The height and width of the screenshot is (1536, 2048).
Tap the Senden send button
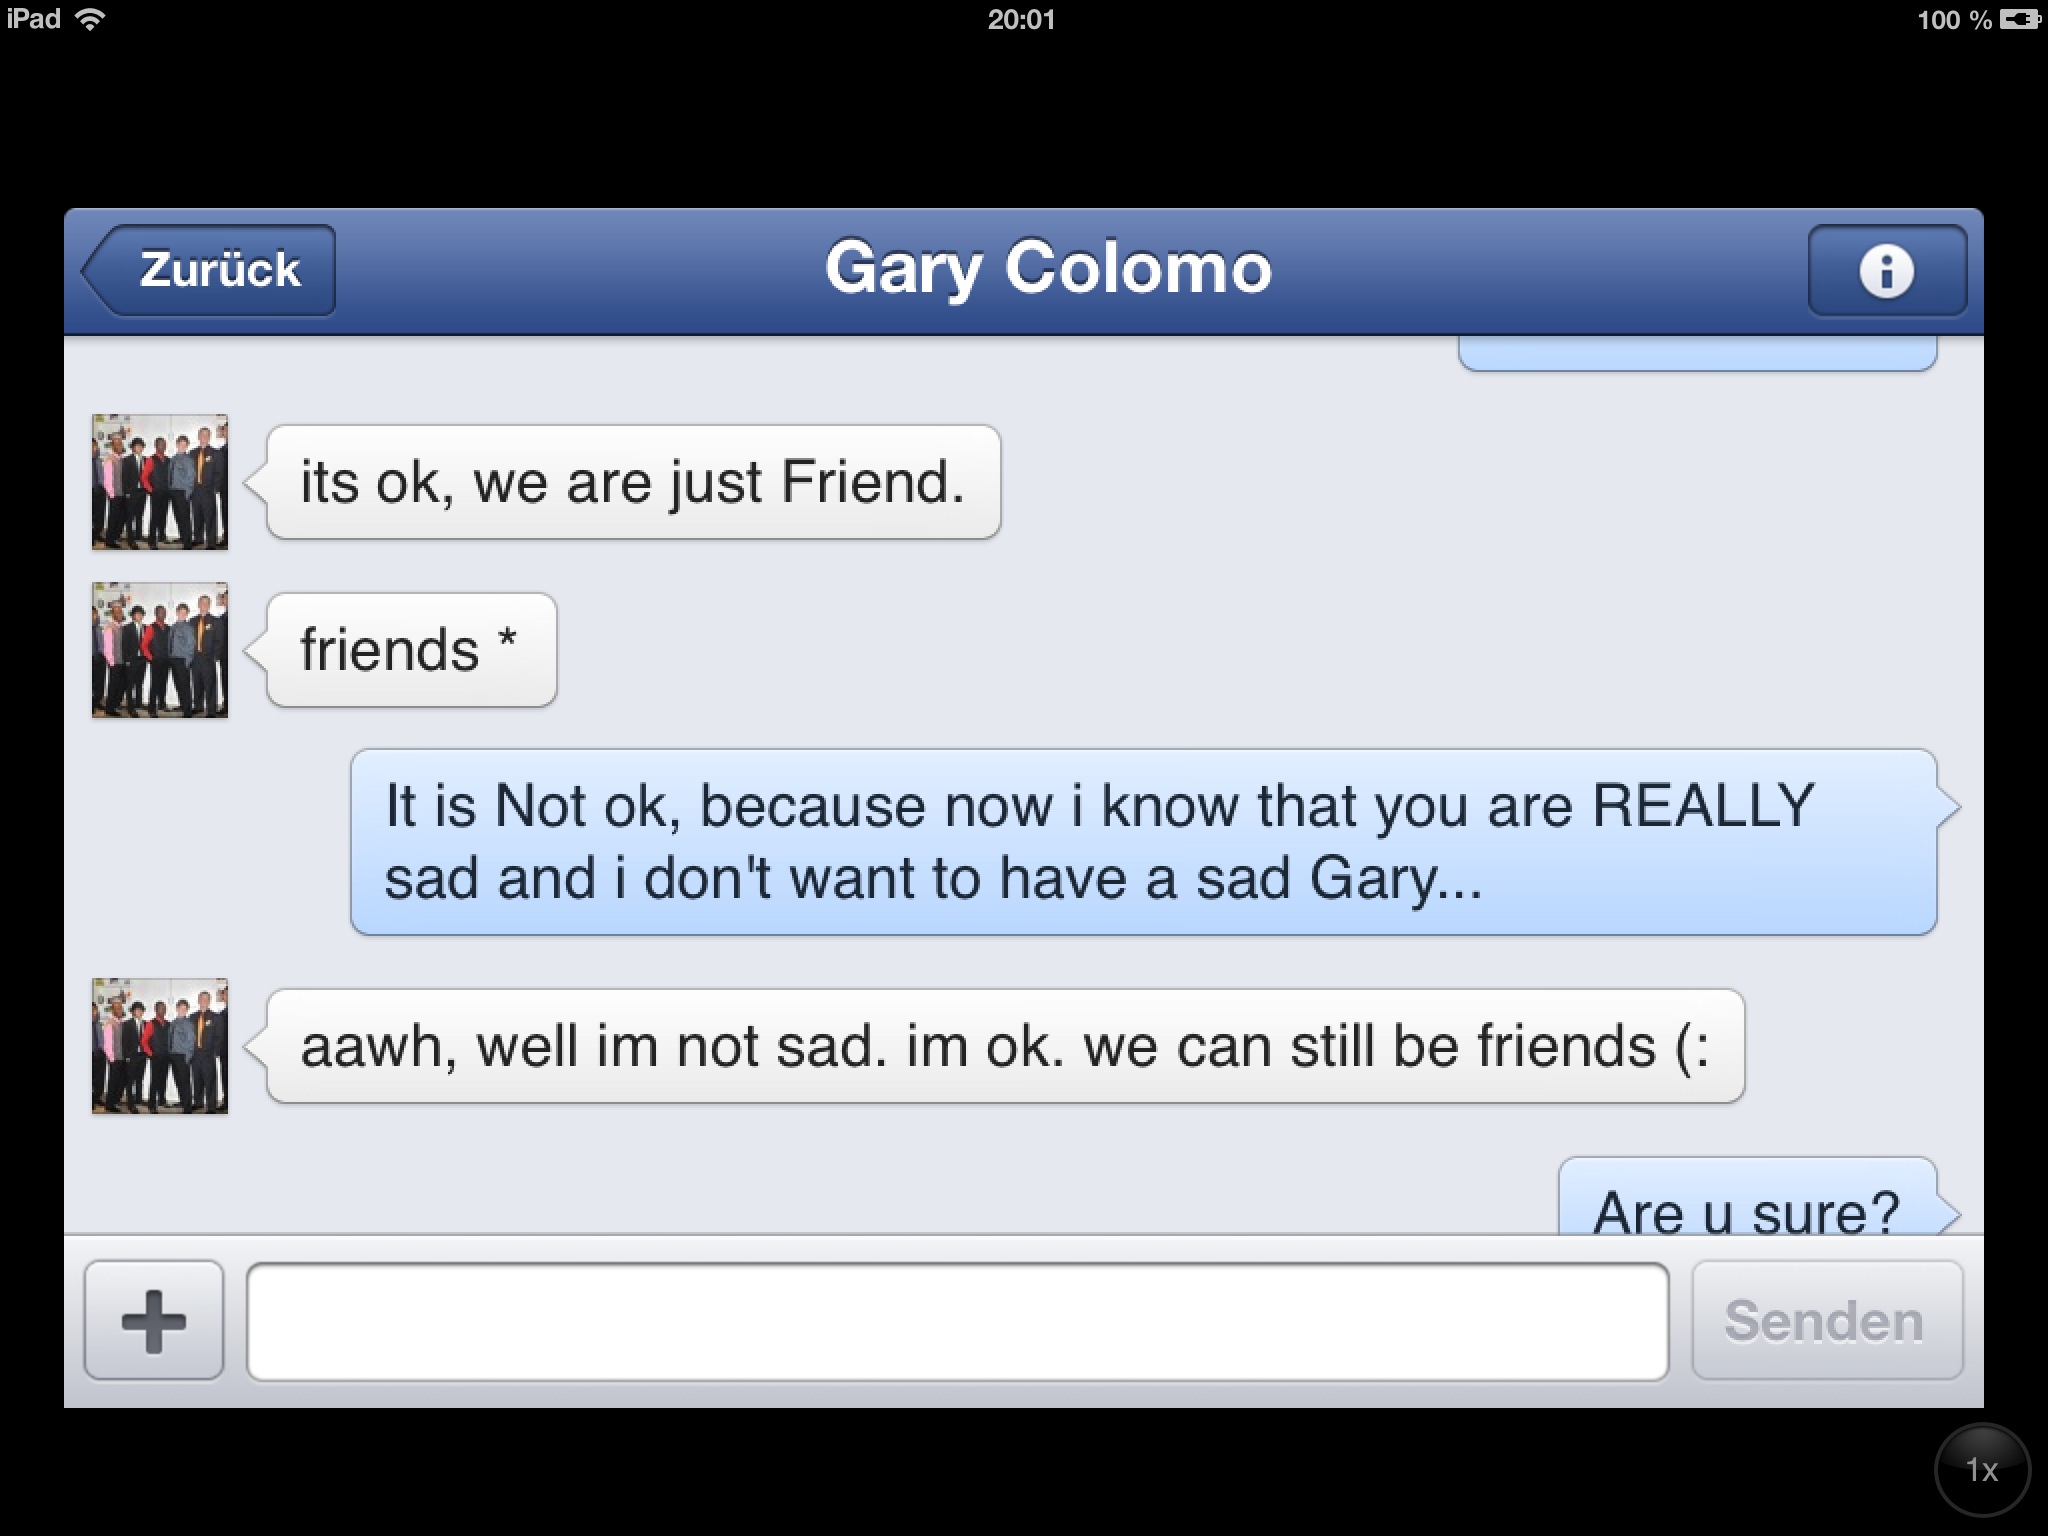click(x=1827, y=1321)
